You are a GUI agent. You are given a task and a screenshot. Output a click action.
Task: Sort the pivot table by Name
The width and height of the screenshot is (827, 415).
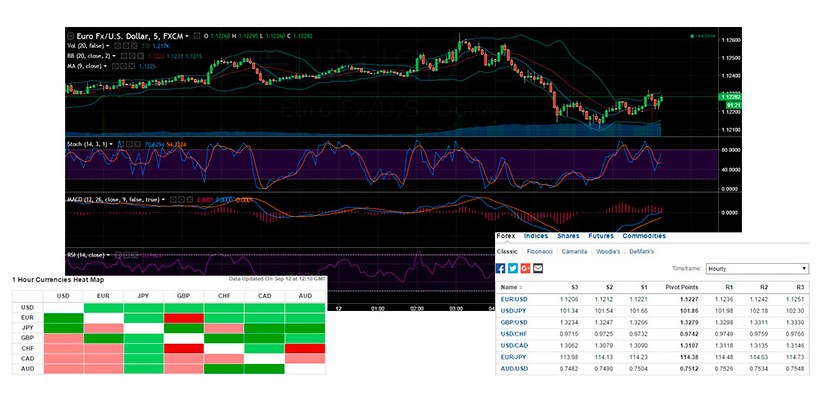point(511,287)
